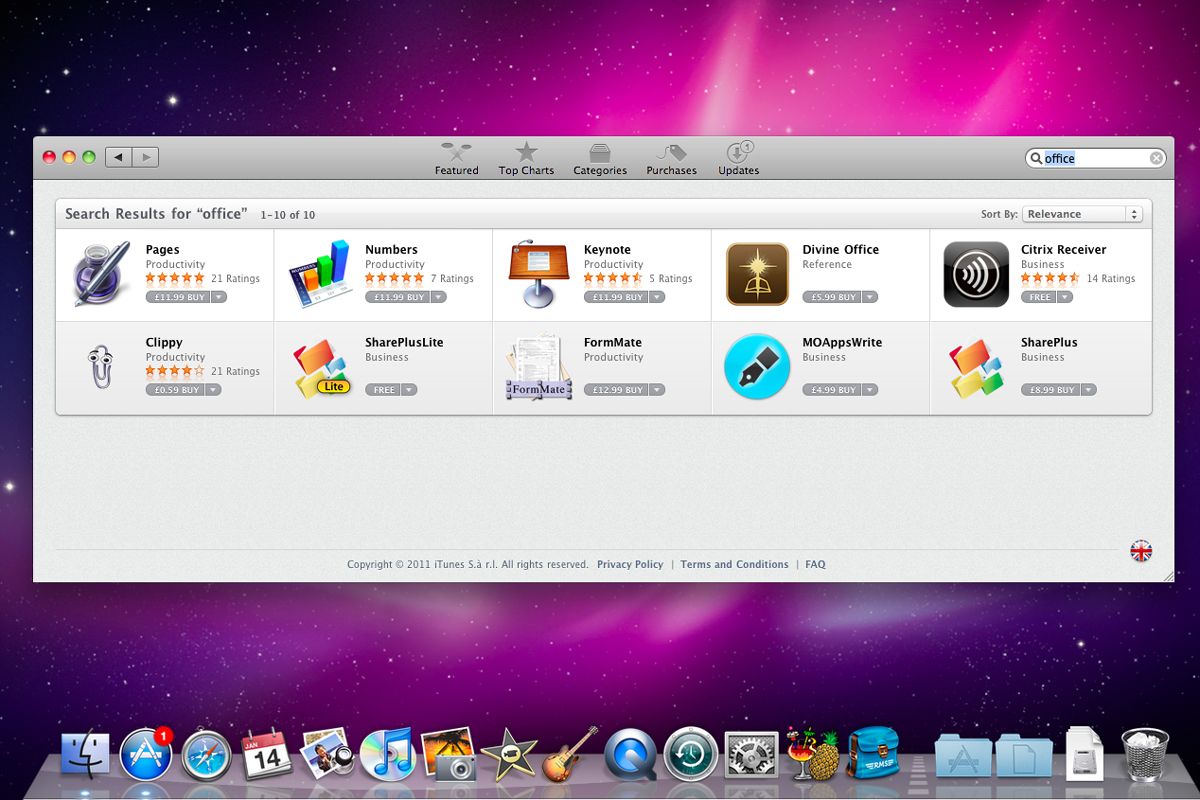Clear the search field with the X icon
The image size is (1200, 800).
tap(1156, 158)
